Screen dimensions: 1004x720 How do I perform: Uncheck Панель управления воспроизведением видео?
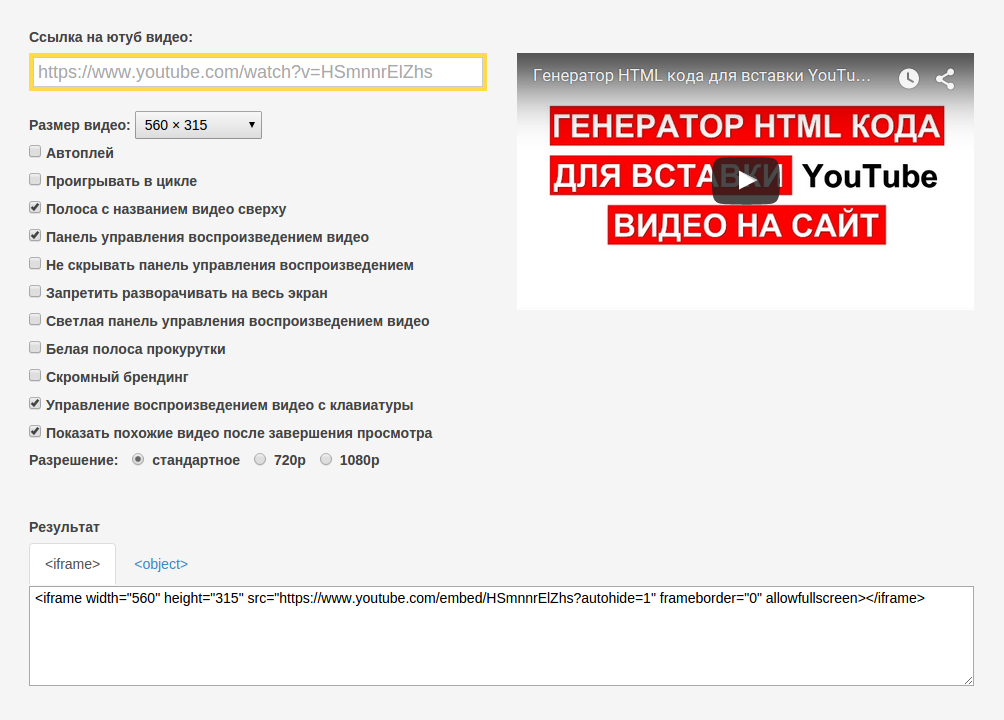pyautogui.click(x=35, y=236)
